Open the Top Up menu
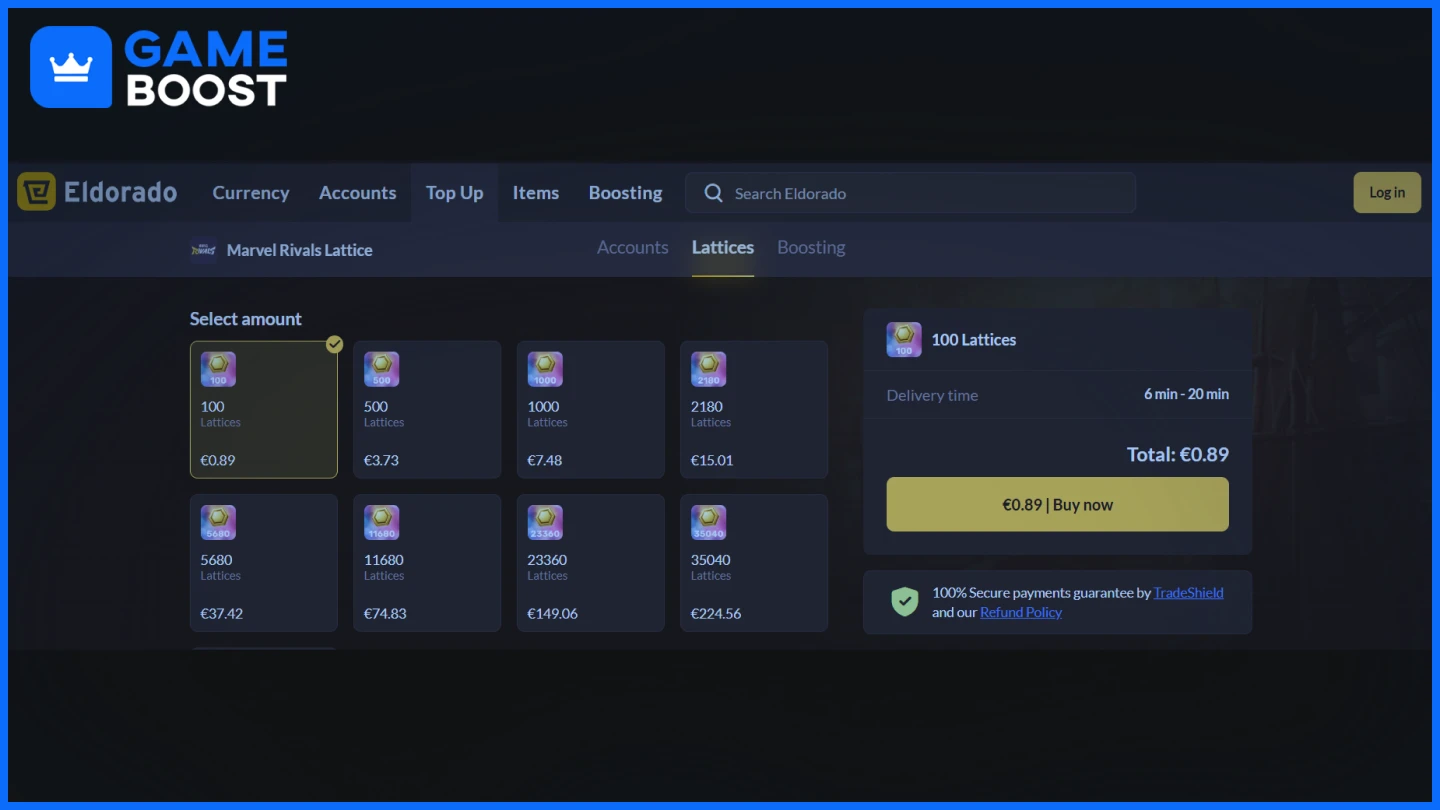The height and width of the screenshot is (810, 1440). pos(454,193)
